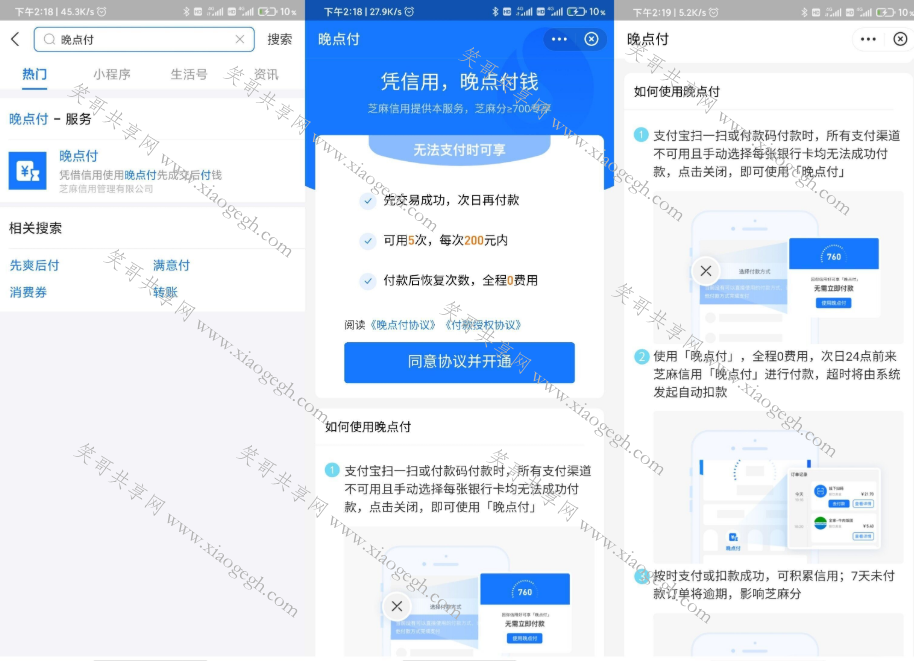
Task: Click the Bluetooth icon in left status bar
Action: pyautogui.click(x=186, y=12)
